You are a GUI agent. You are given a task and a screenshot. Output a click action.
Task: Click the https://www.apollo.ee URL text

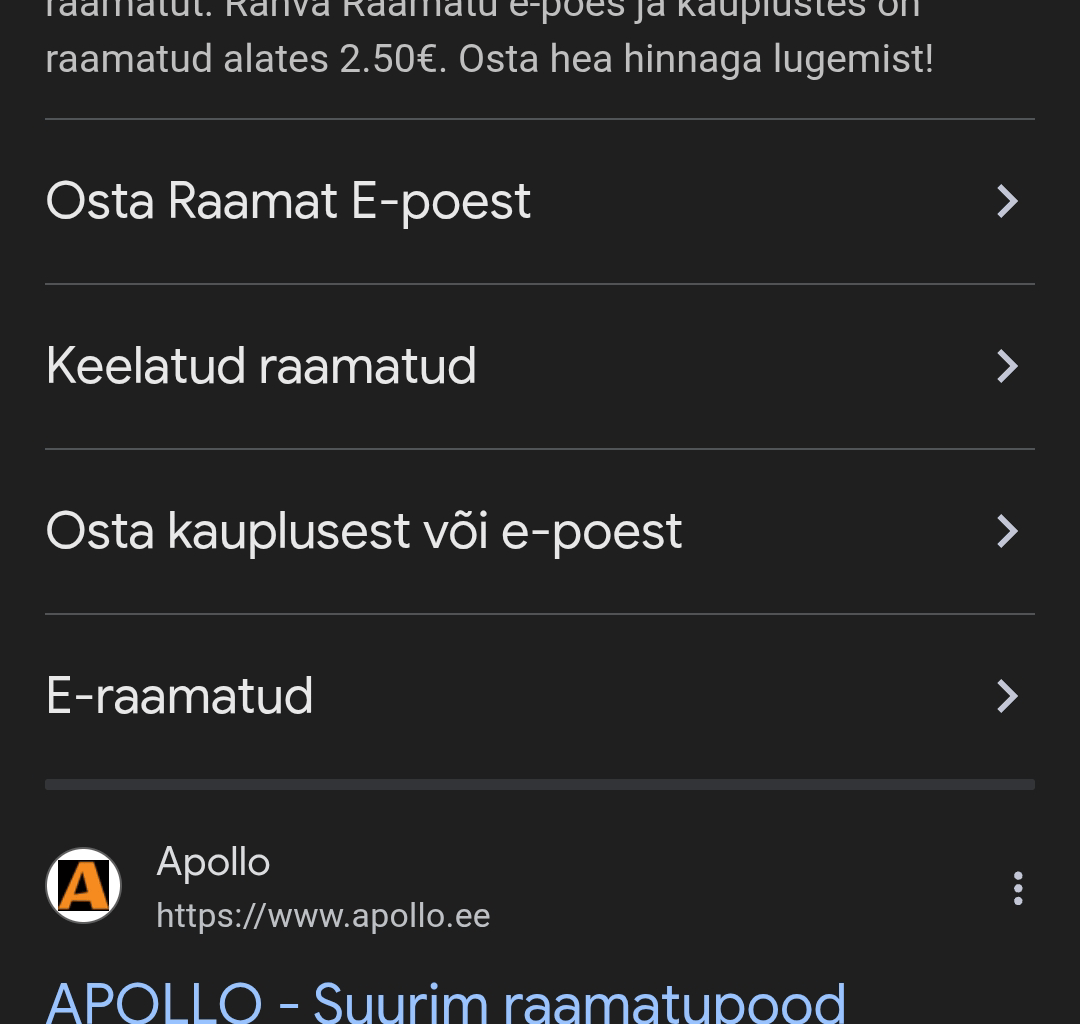pos(323,915)
